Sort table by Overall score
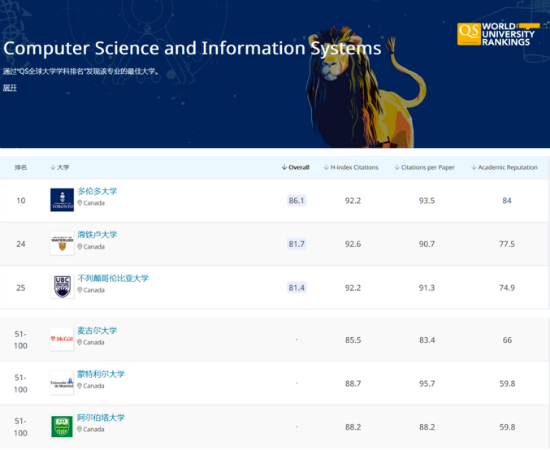Image resolution: width=550 pixels, height=450 pixels. point(295,167)
